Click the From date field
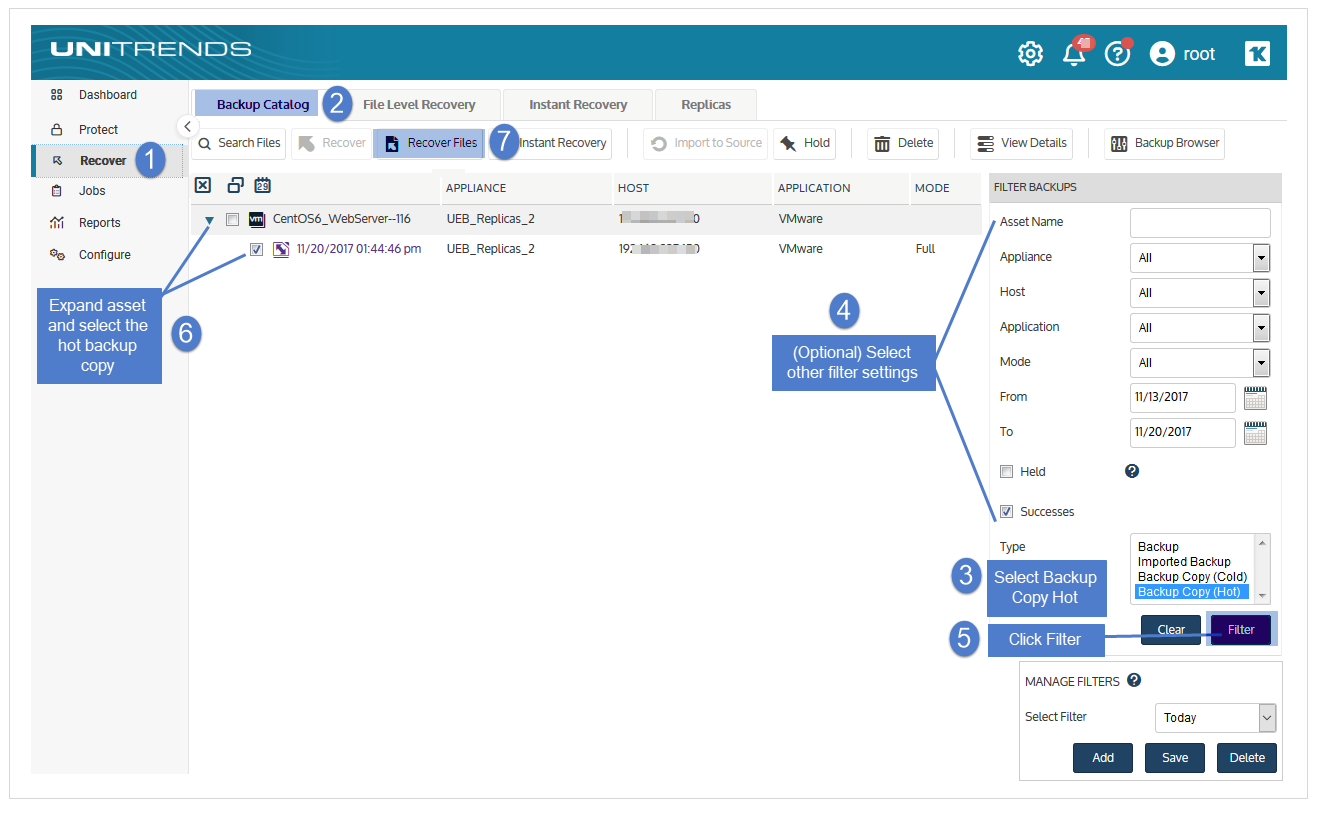Screen dimensions: 1330x818 [1183, 397]
